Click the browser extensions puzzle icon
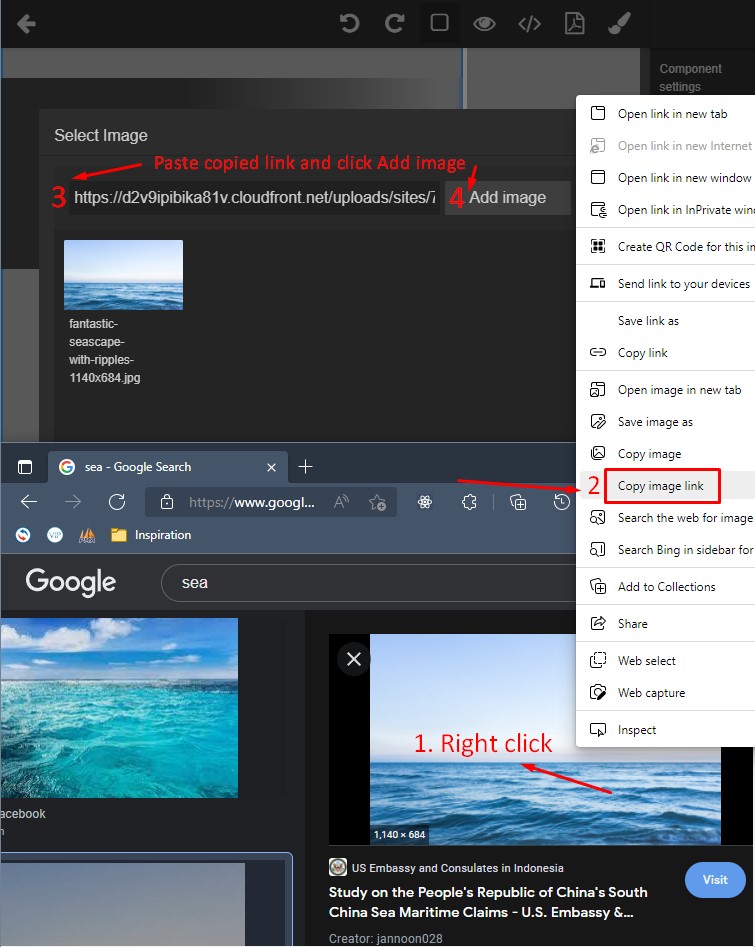Viewport: 755px width, 947px height. coord(468,502)
